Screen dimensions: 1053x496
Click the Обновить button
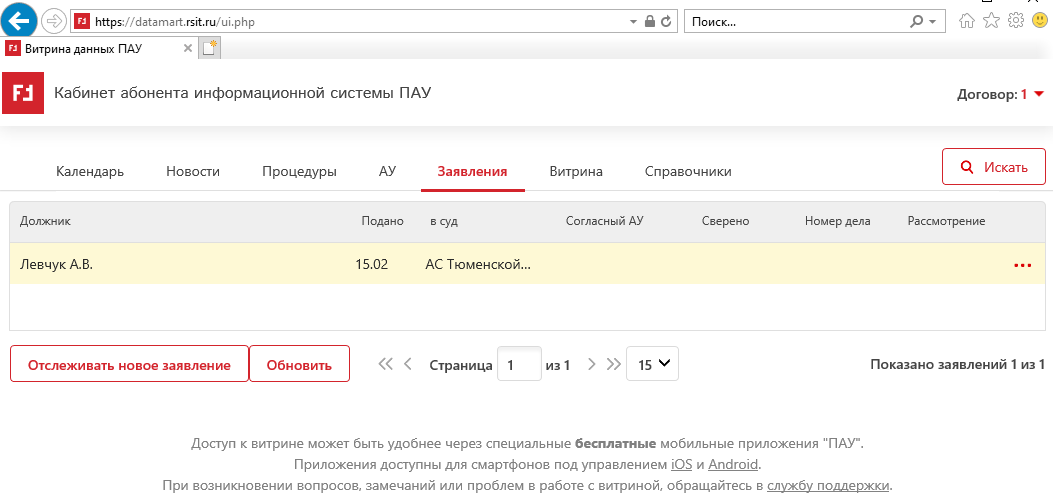coord(299,365)
